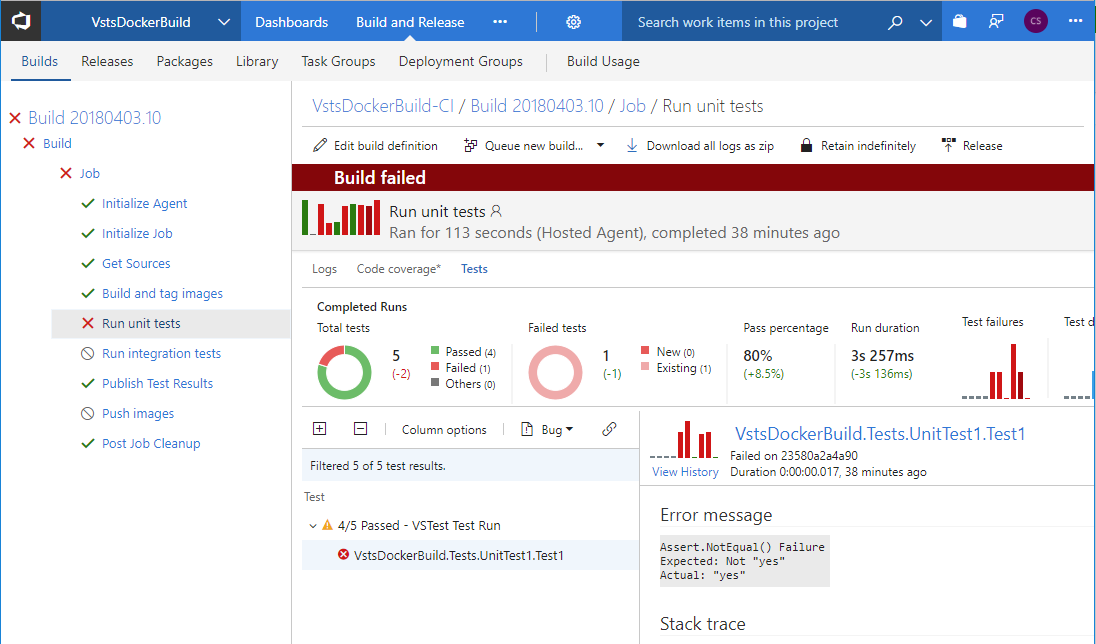Screen dimensions: 1096x644
Task: Click Queue new build button
Action: [524, 145]
